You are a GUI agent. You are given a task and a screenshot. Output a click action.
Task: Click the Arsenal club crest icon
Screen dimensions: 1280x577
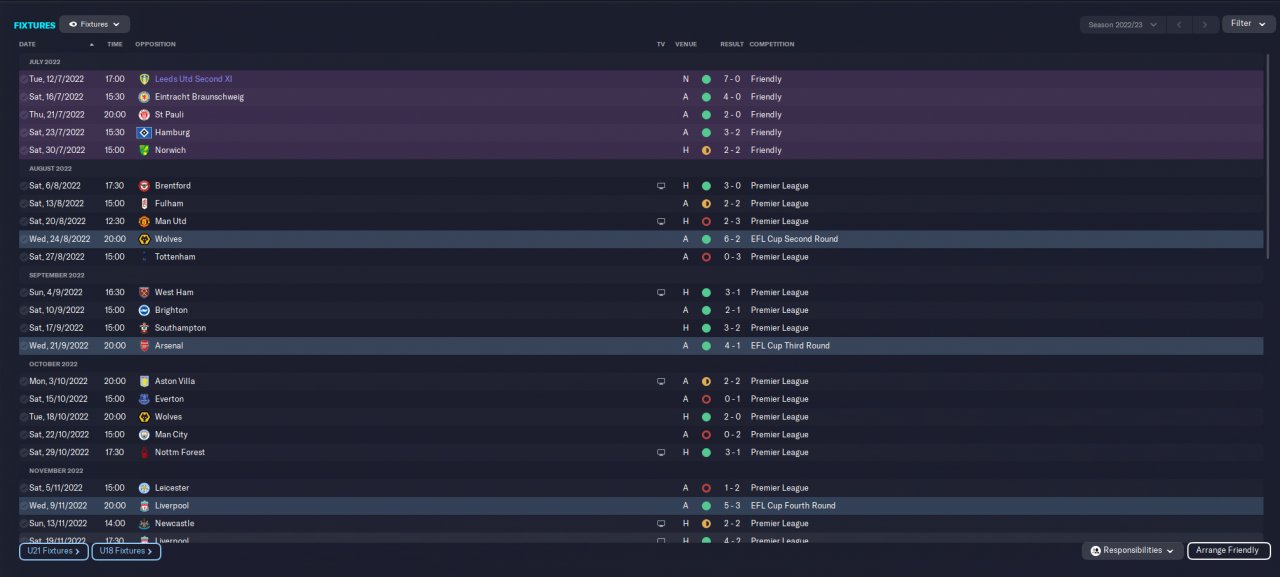click(144, 346)
